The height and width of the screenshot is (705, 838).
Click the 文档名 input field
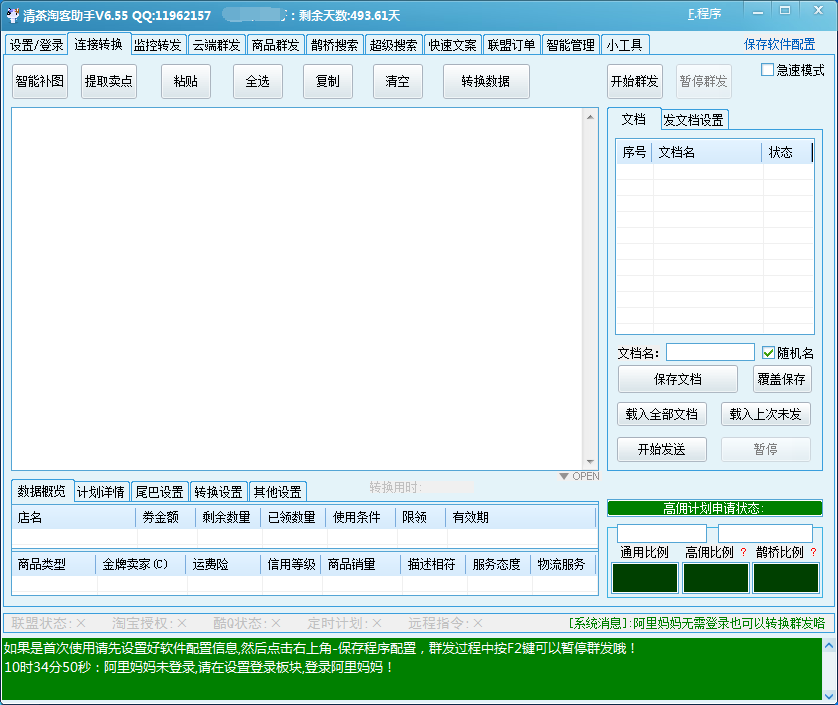710,352
